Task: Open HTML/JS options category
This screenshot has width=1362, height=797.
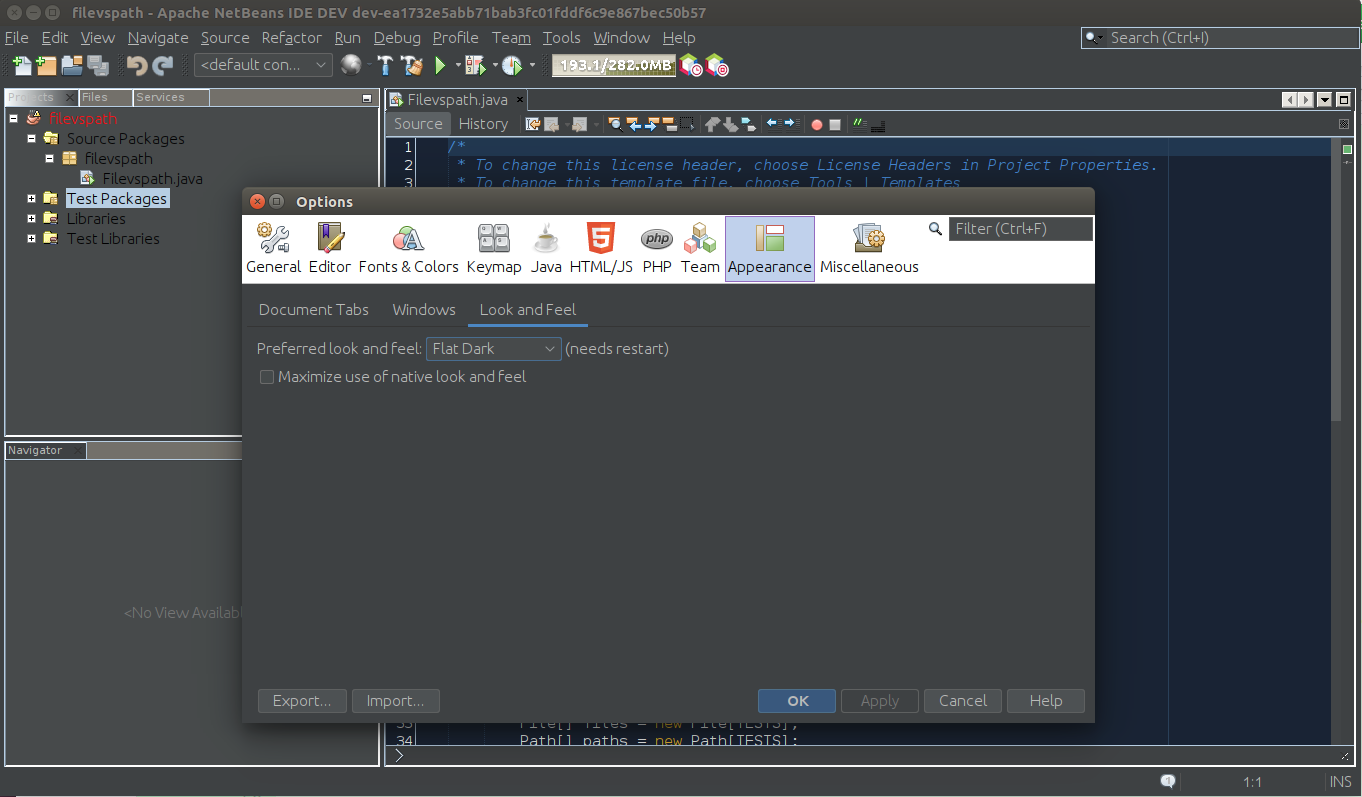Action: 601,249
